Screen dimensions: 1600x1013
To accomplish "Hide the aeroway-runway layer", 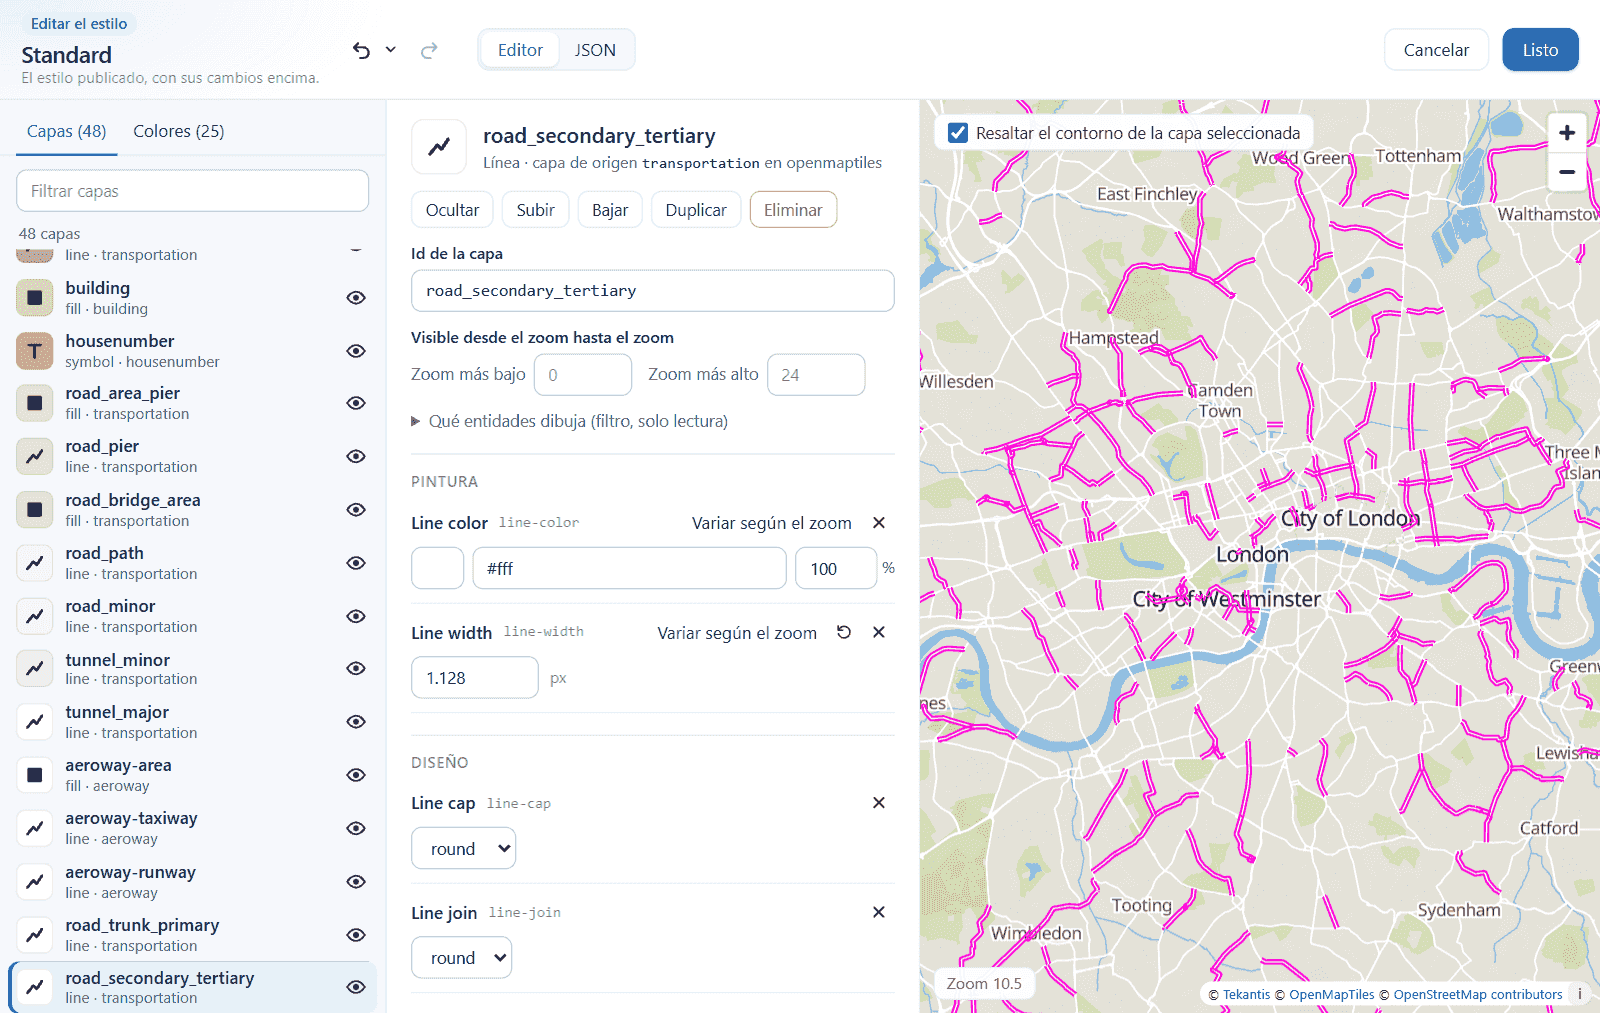I will coord(356,882).
